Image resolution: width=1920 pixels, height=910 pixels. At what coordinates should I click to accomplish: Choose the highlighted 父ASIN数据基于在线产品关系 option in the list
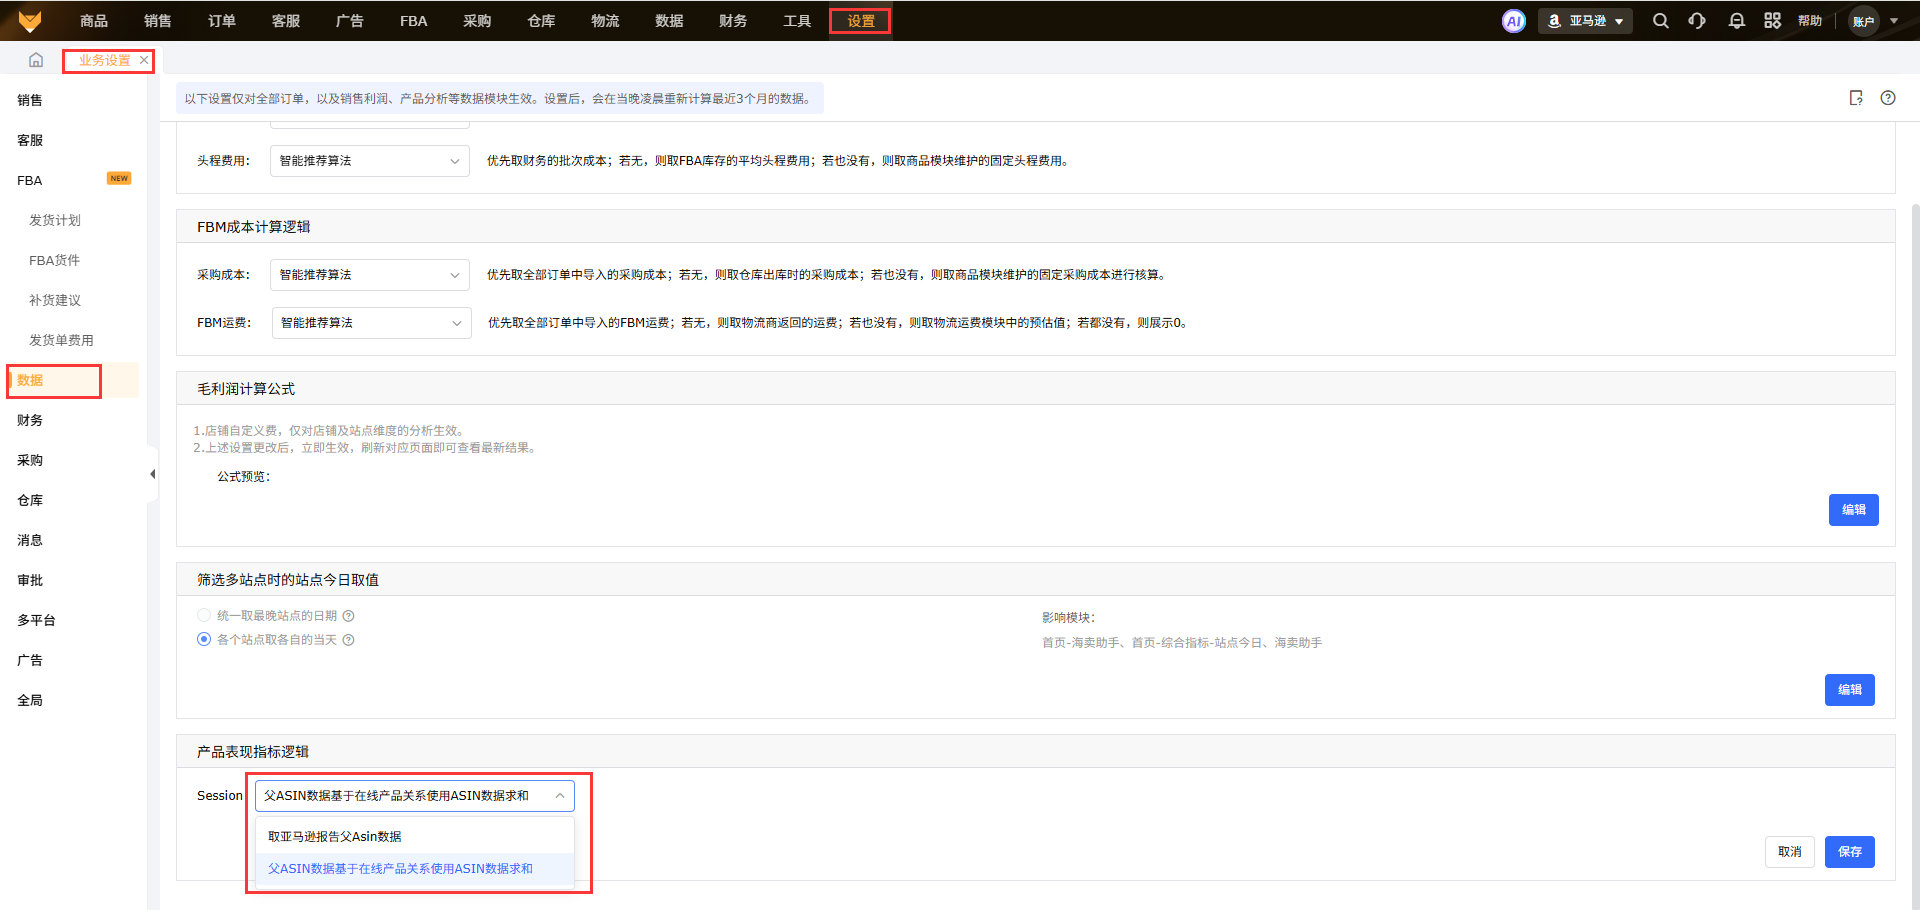point(415,869)
